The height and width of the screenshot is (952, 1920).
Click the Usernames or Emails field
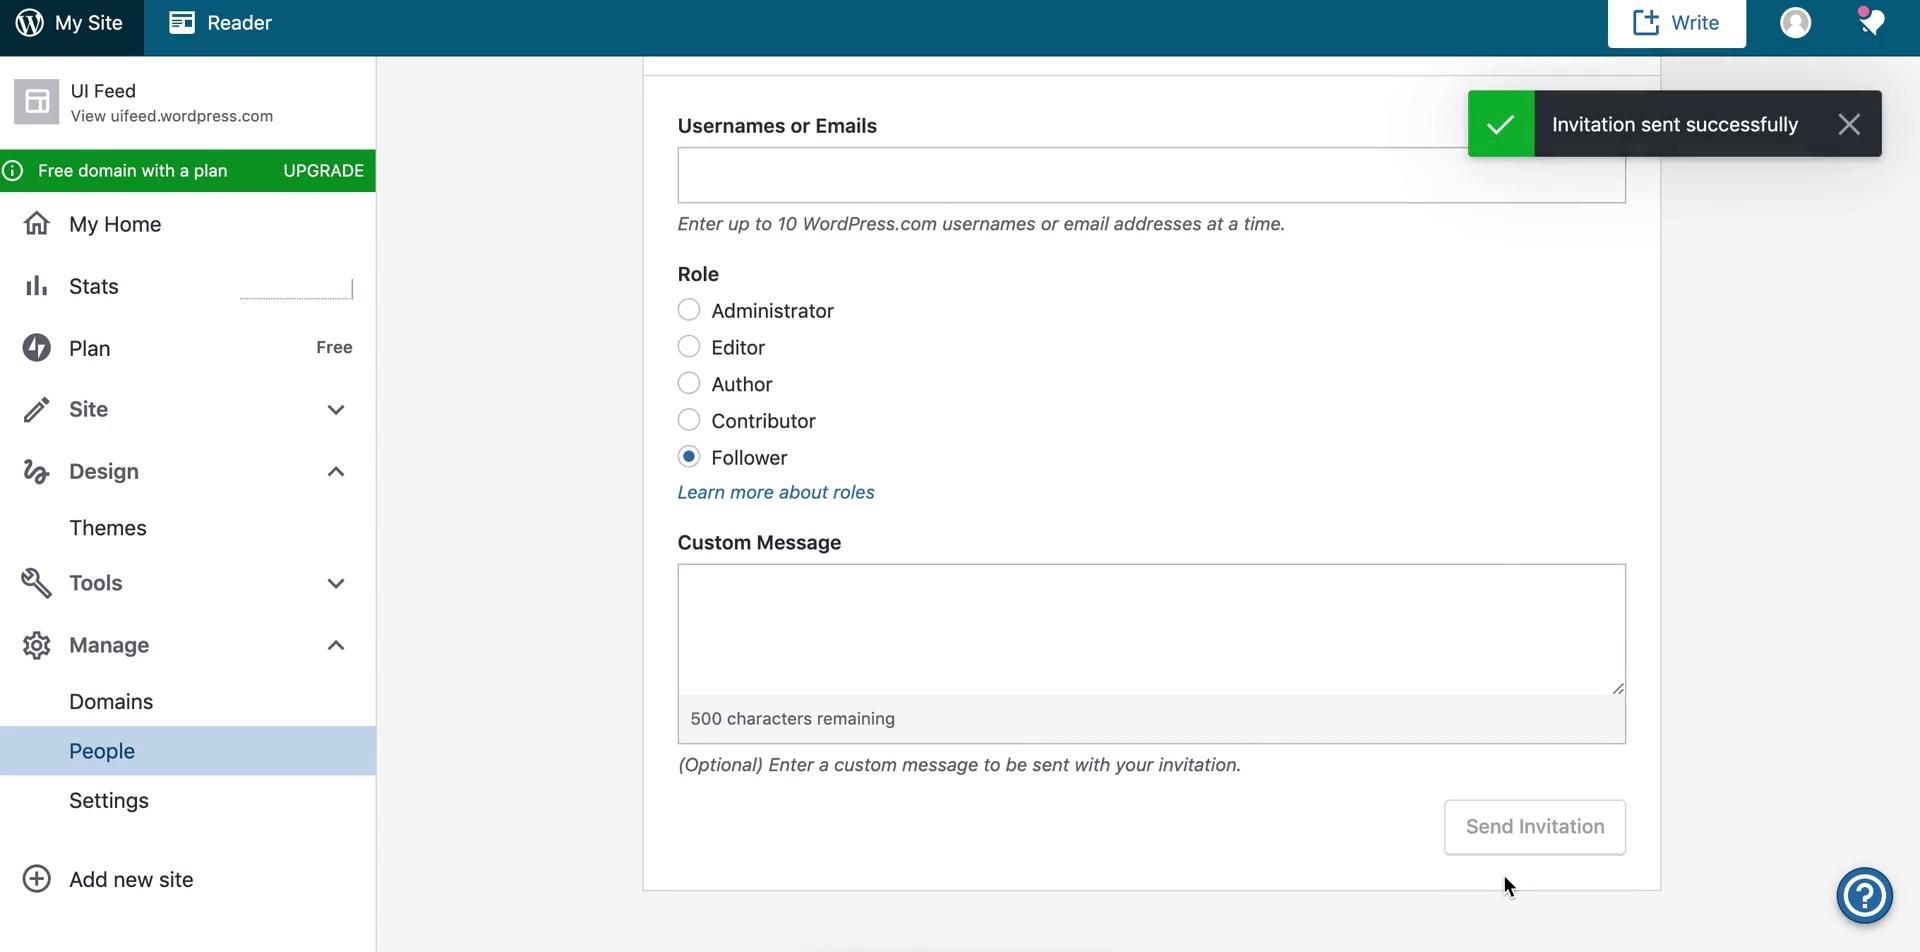pos(1150,175)
